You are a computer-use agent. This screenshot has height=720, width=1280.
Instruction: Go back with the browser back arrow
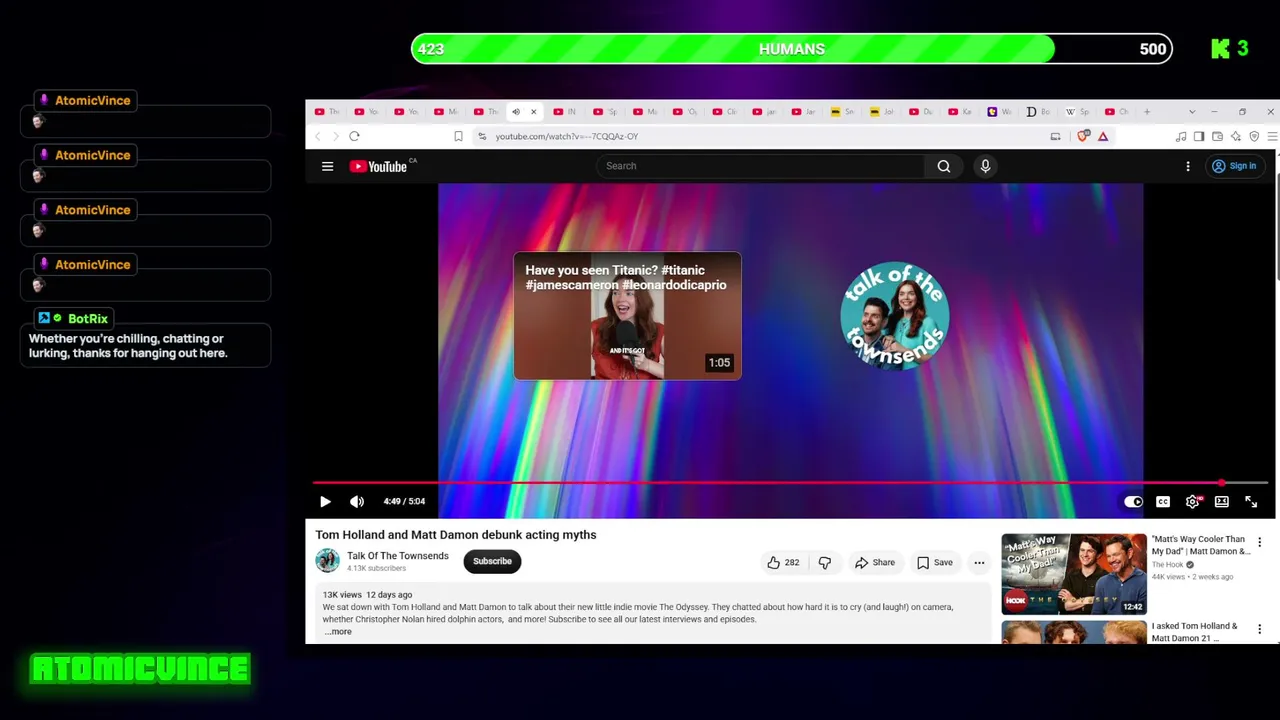point(318,136)
